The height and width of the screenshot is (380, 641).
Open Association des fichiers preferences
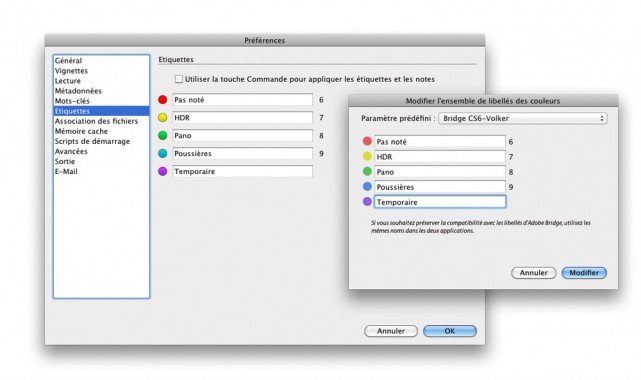point(101,121)
